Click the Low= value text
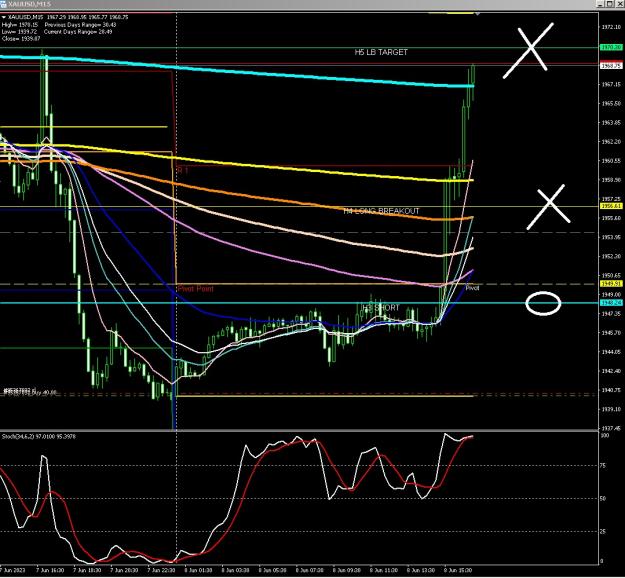The width and height of the screenshot is (625, 578). click(19, 31)
